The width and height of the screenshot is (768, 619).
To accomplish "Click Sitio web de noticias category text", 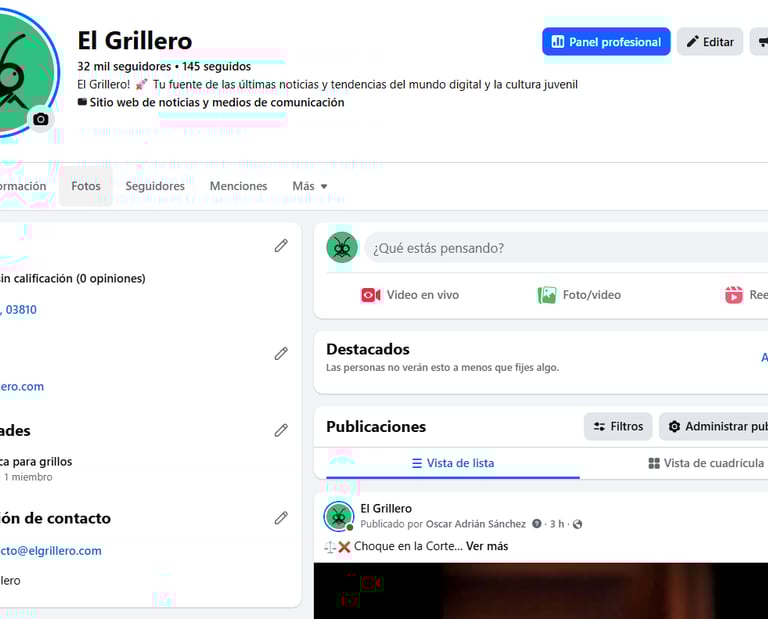I will pyautogui.click(x=216, y=102).
